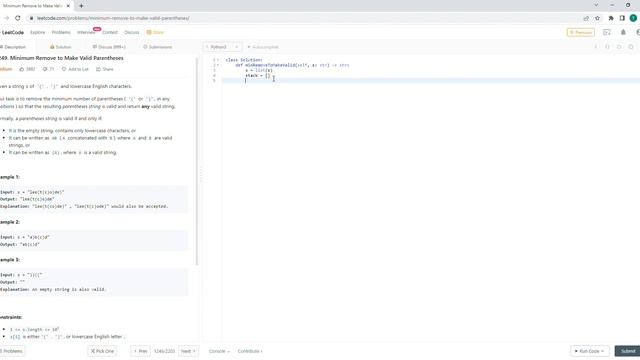Image resolution: width=640 pixels, height=360 pixels.
Task: Open the browser side panel icon
Action: pos(622,18)
